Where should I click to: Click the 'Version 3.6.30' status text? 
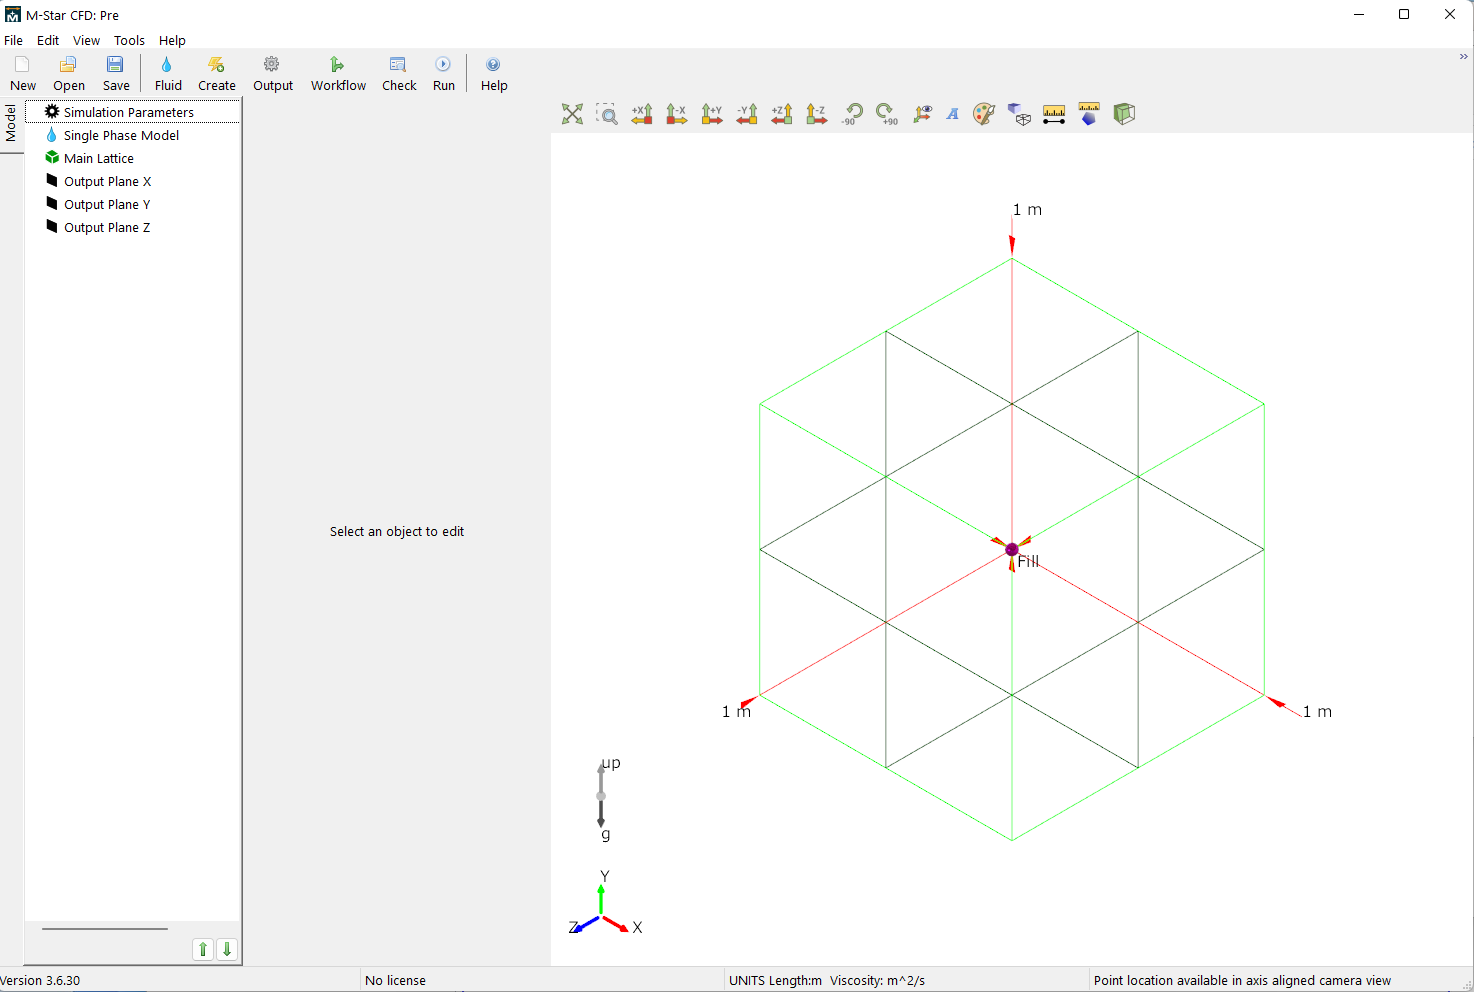(x=41, y=980)
